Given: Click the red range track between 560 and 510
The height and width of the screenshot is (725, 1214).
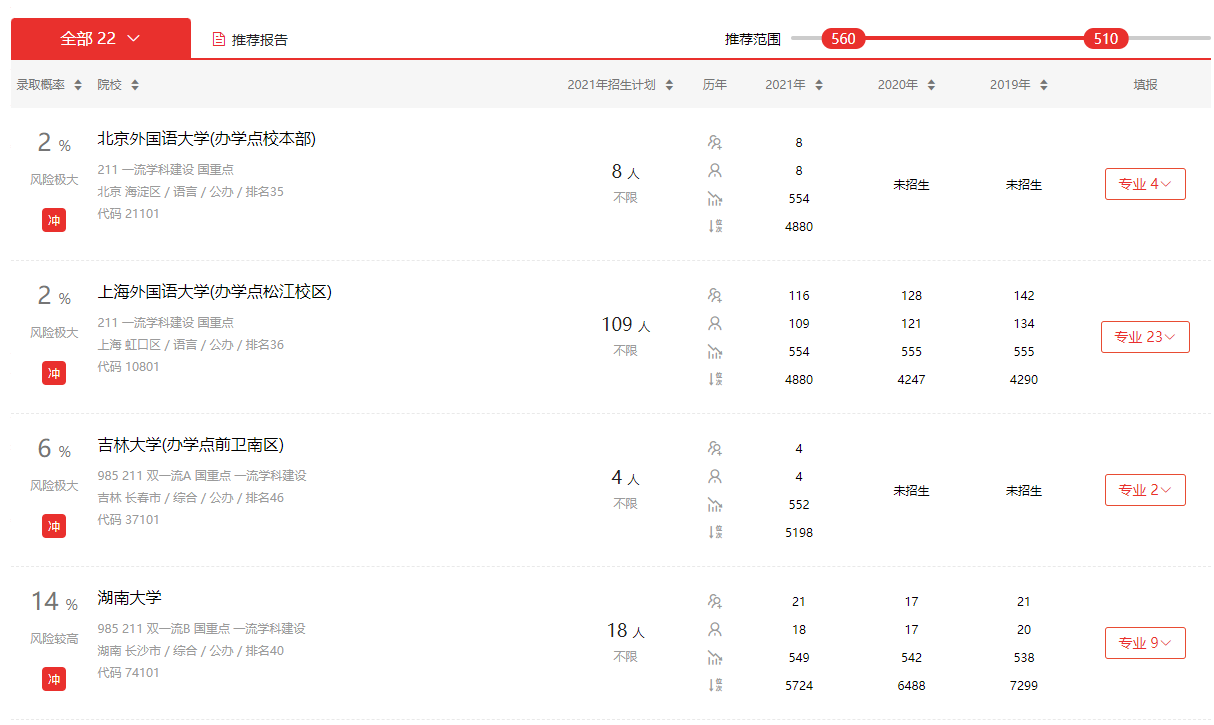Looking at the screenshot, I should click(974, 39).
